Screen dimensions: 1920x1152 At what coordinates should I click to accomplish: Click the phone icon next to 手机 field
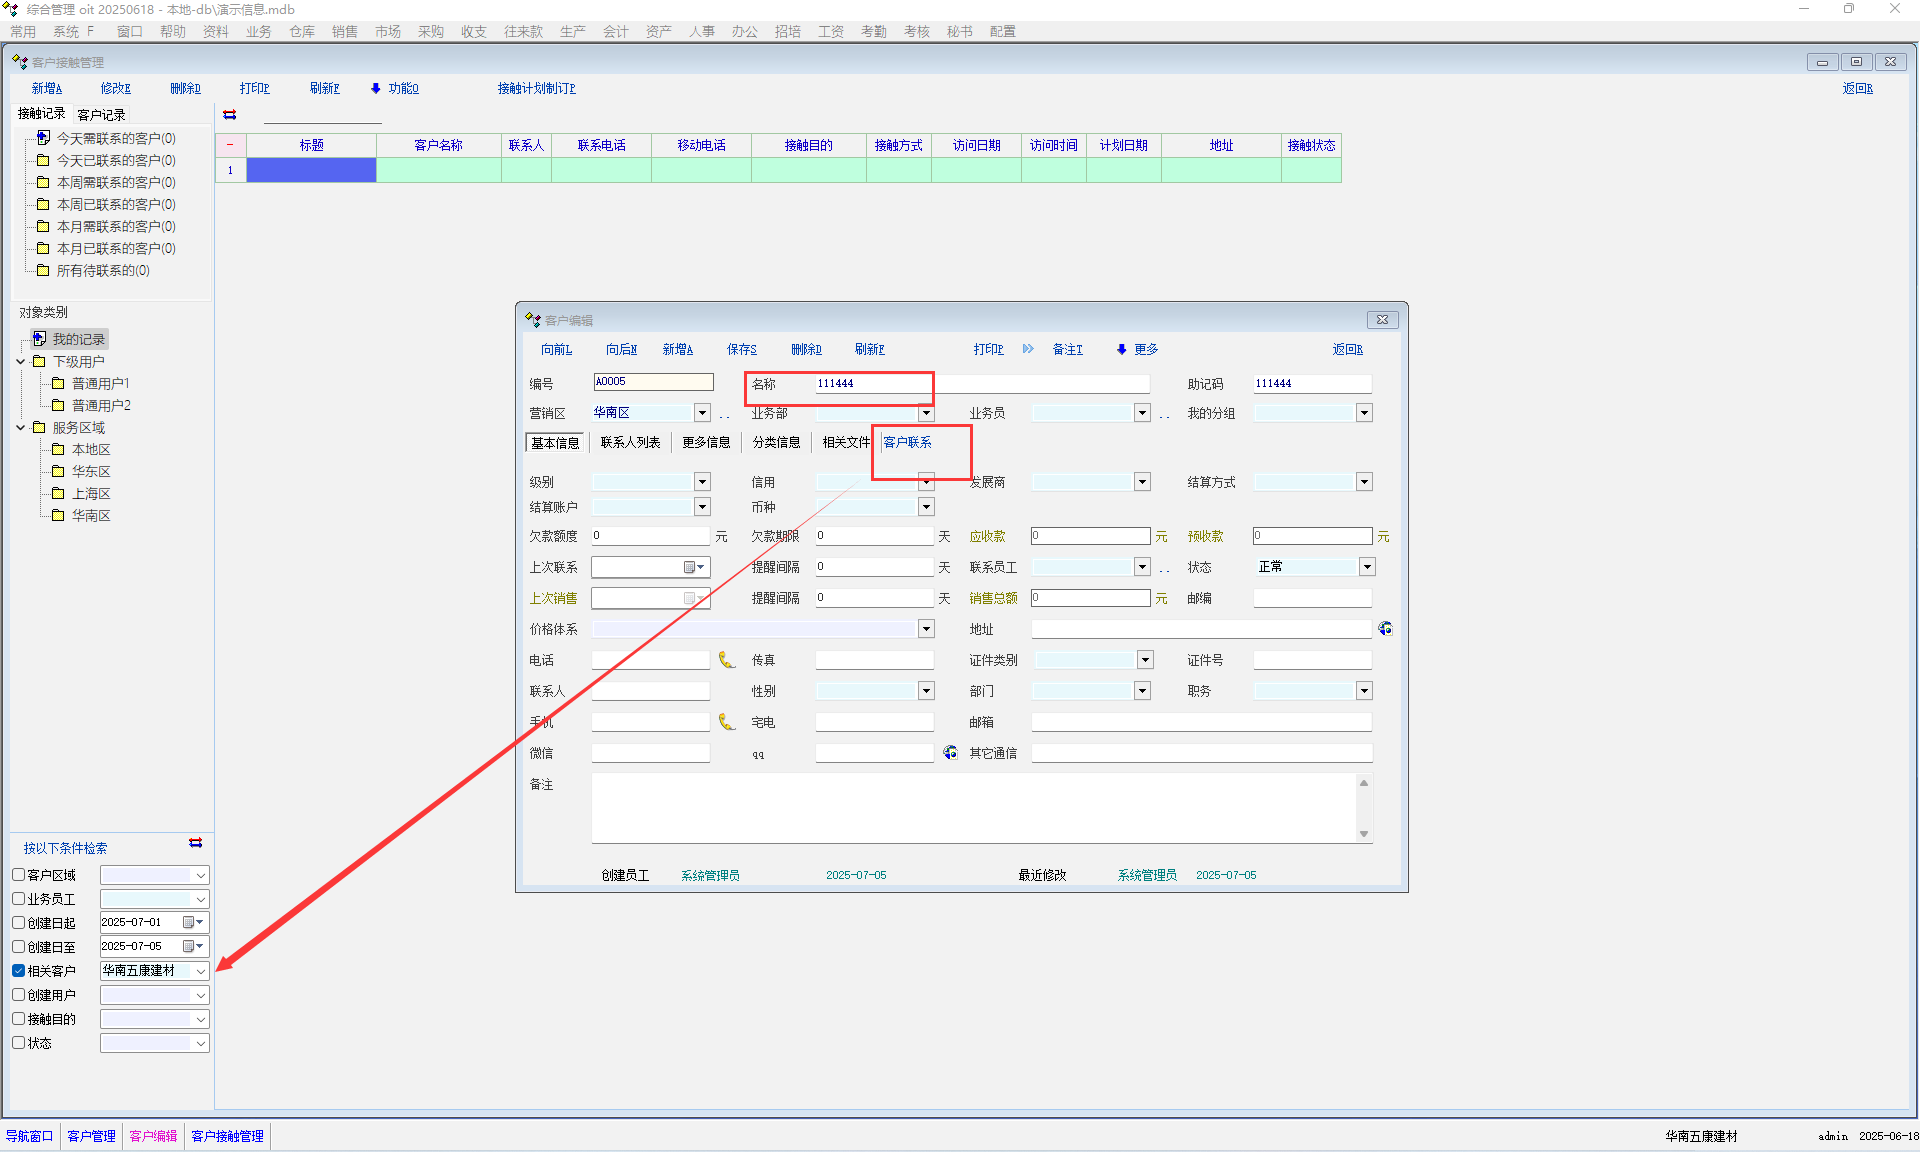coord(727,722)
